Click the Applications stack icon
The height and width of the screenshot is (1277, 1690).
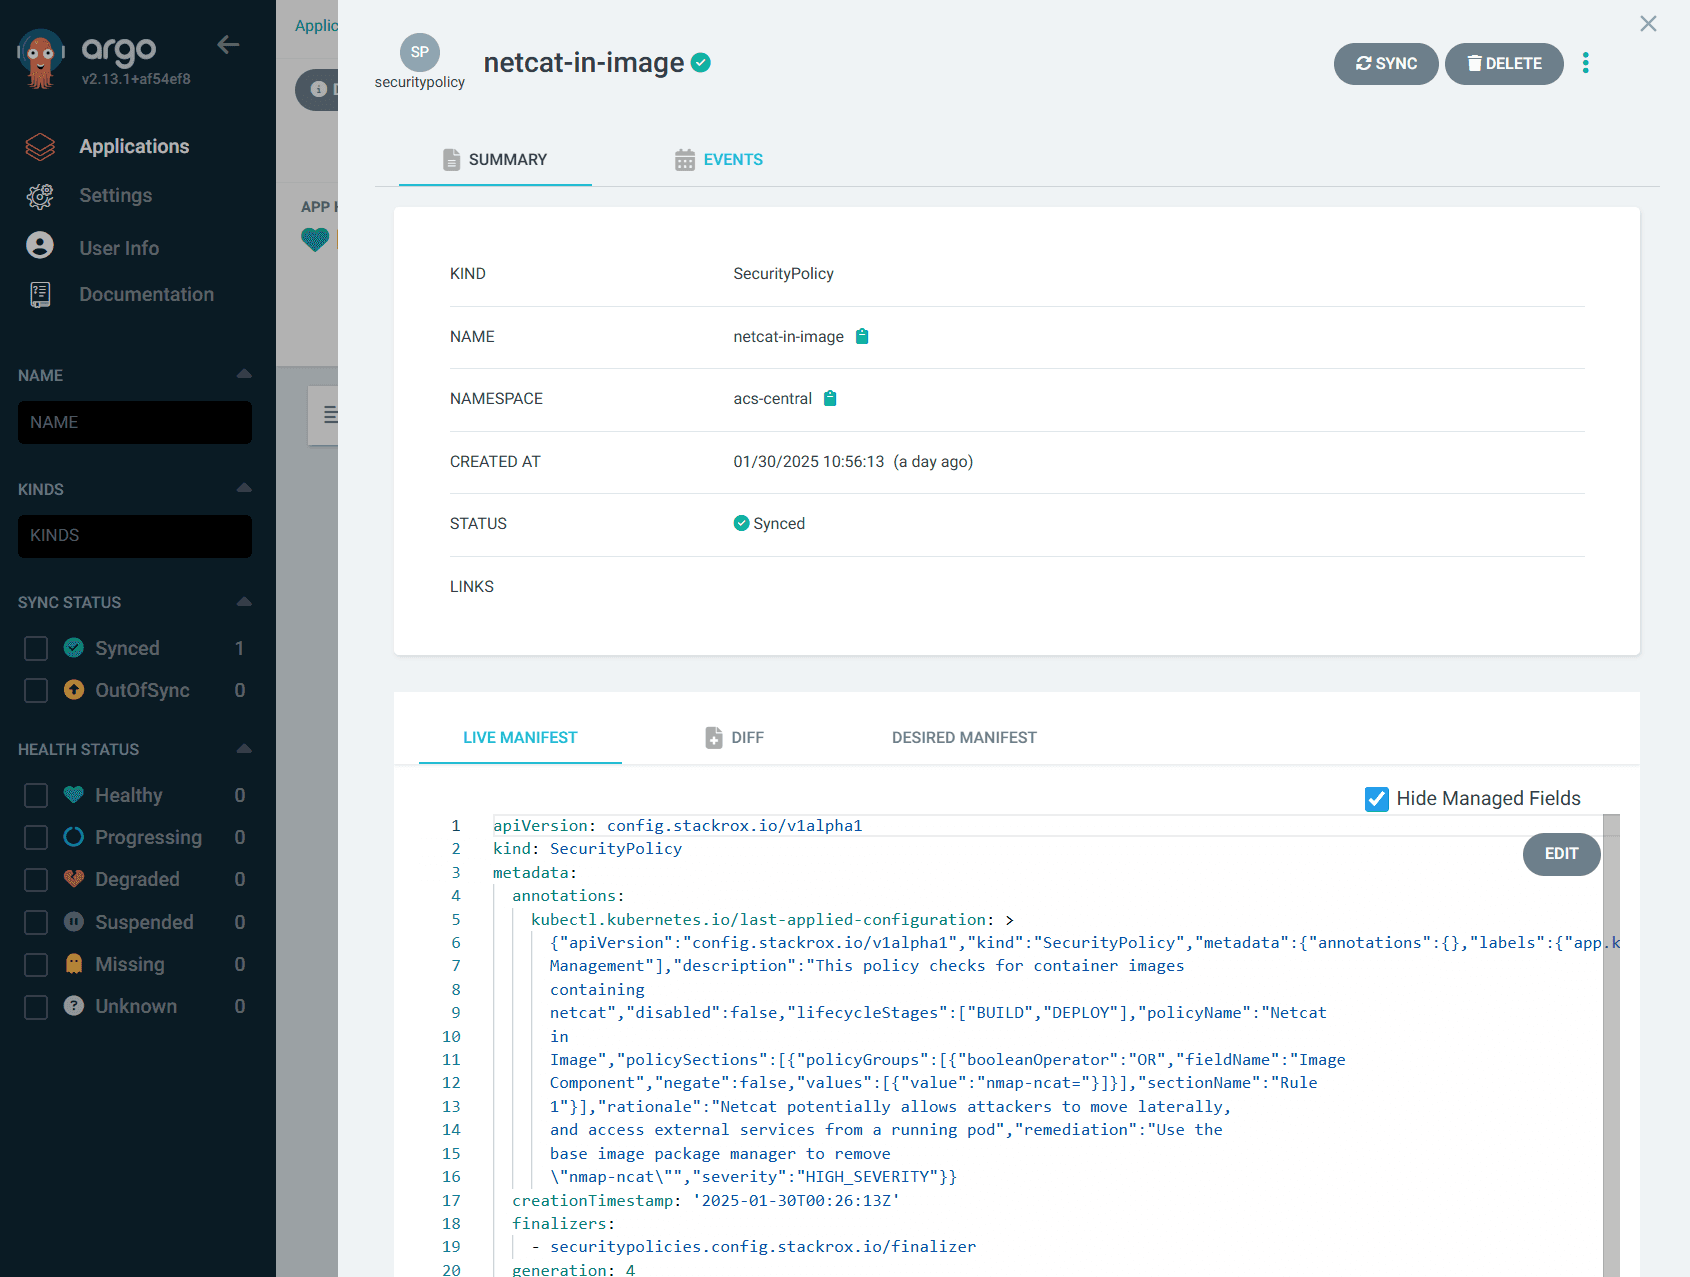click(40, 147)
